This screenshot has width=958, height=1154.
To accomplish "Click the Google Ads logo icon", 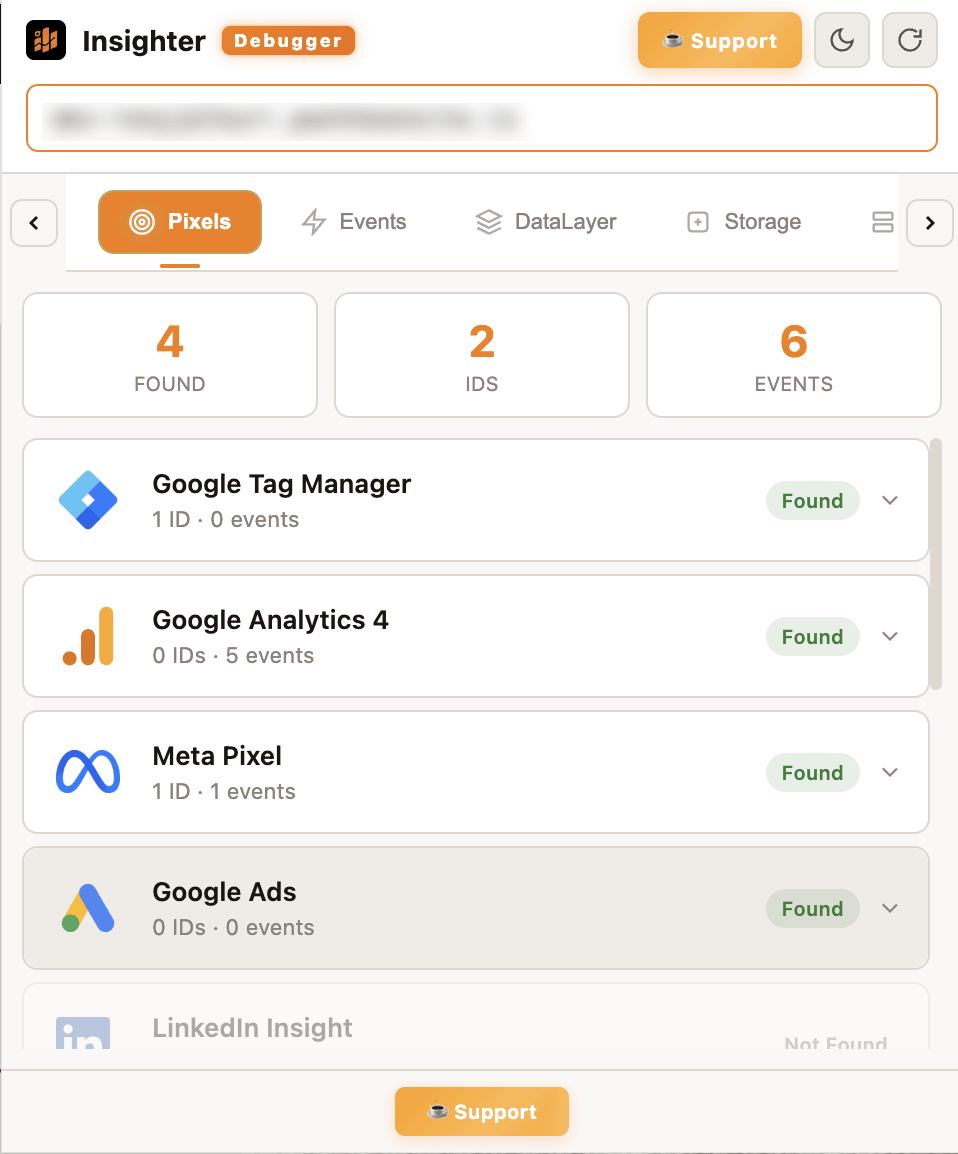I will (x=88, y=908).
